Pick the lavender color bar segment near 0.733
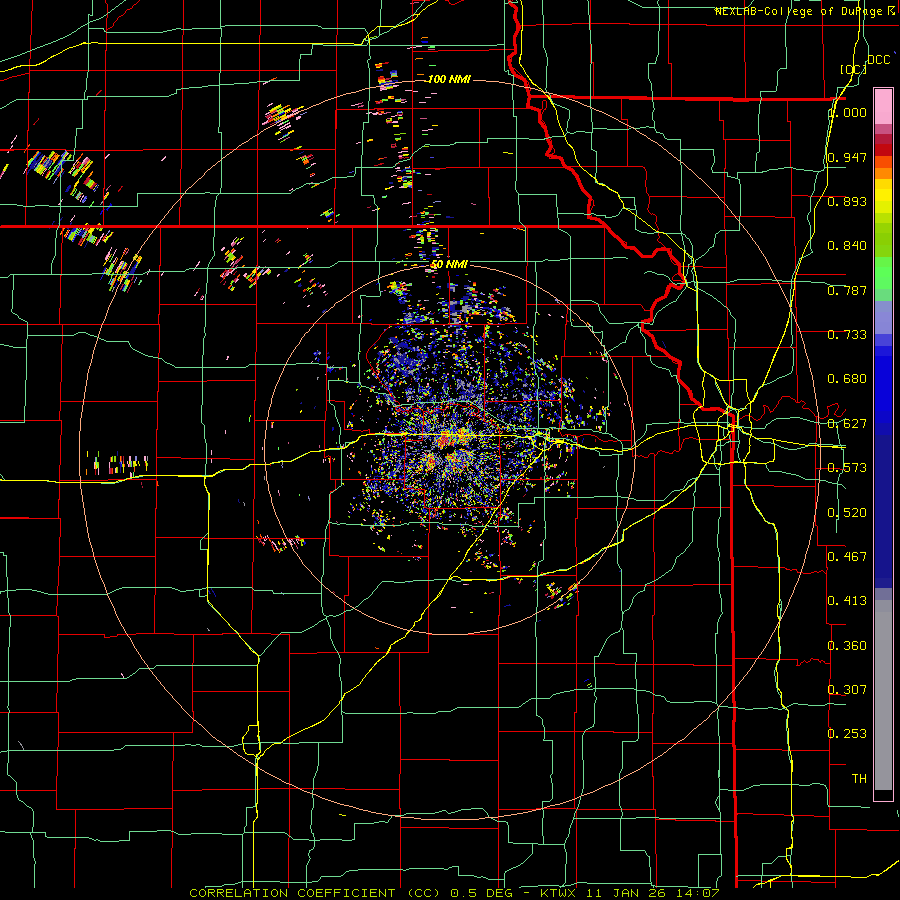Screen dimensions: 900x900 point(883,318)
